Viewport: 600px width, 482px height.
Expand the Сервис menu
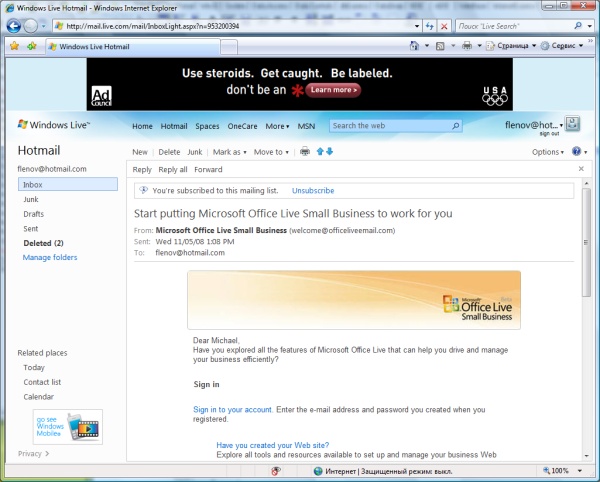[562, 46]
